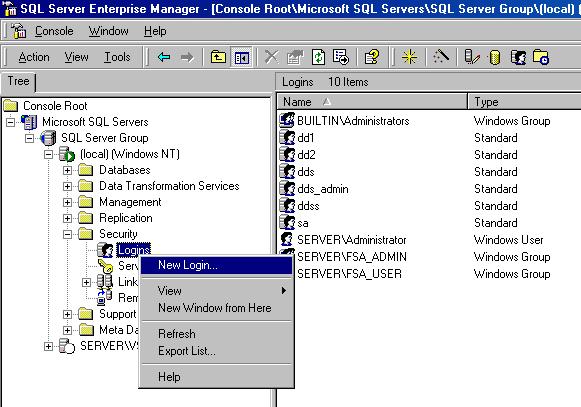The width and height of the screenshot is (581, 407).
Task: Click the New Database cylinder icon
Action: [x=495, y=57]
